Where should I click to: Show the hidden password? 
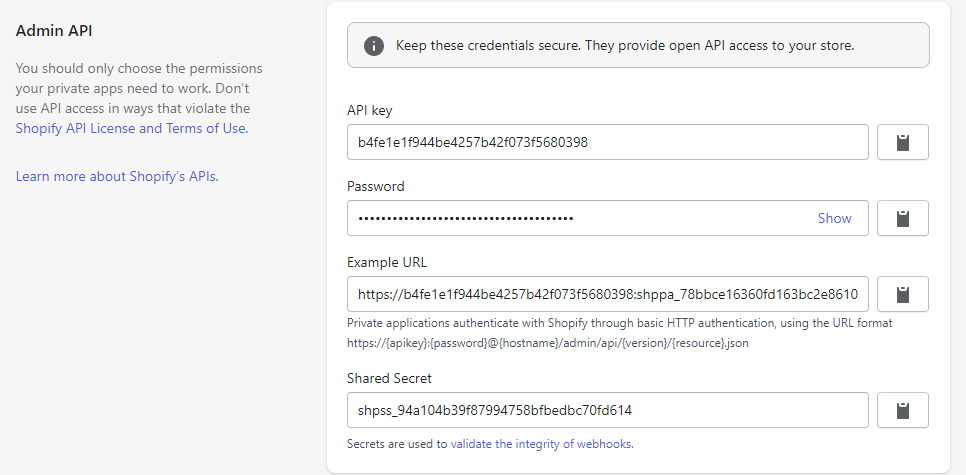click(x=834, y=218)
